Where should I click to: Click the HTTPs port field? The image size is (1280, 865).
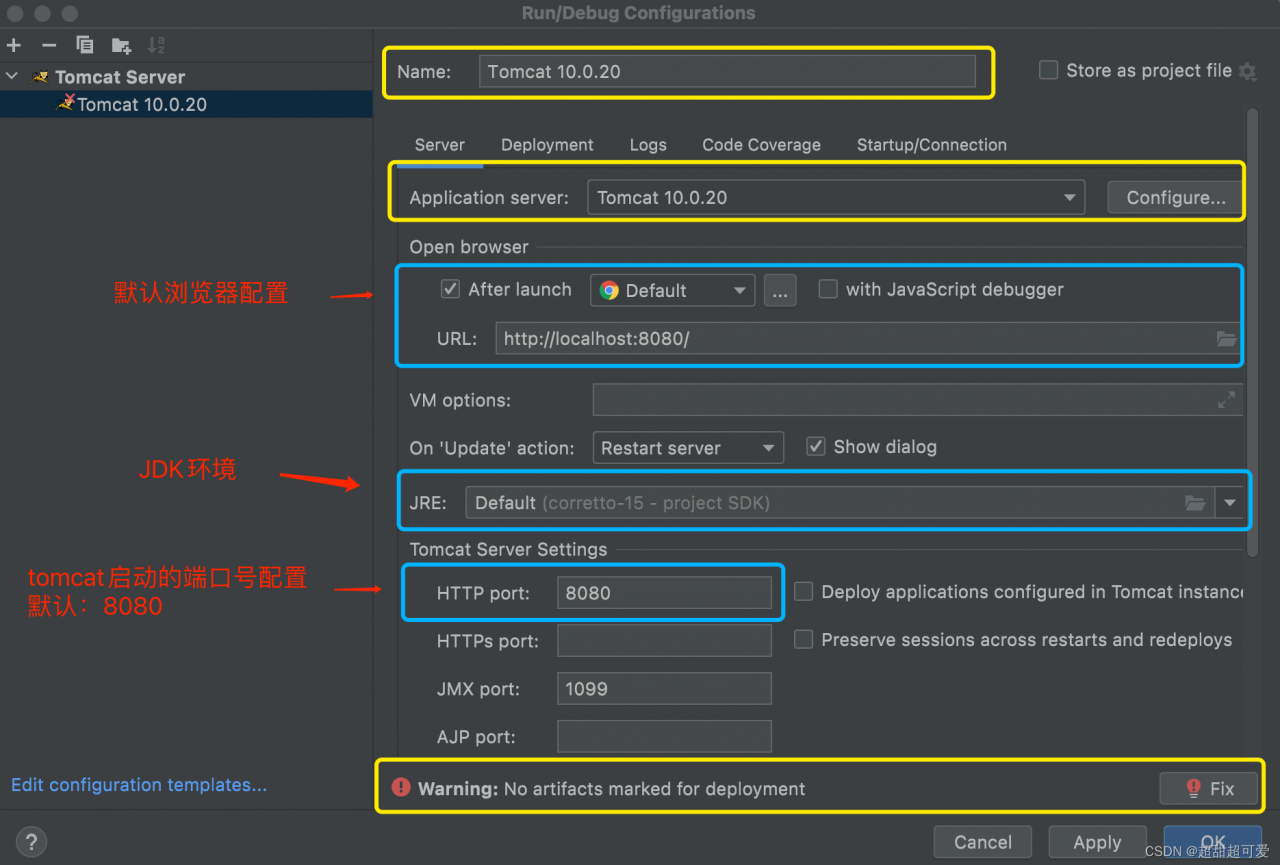click(x=664, y=640)
